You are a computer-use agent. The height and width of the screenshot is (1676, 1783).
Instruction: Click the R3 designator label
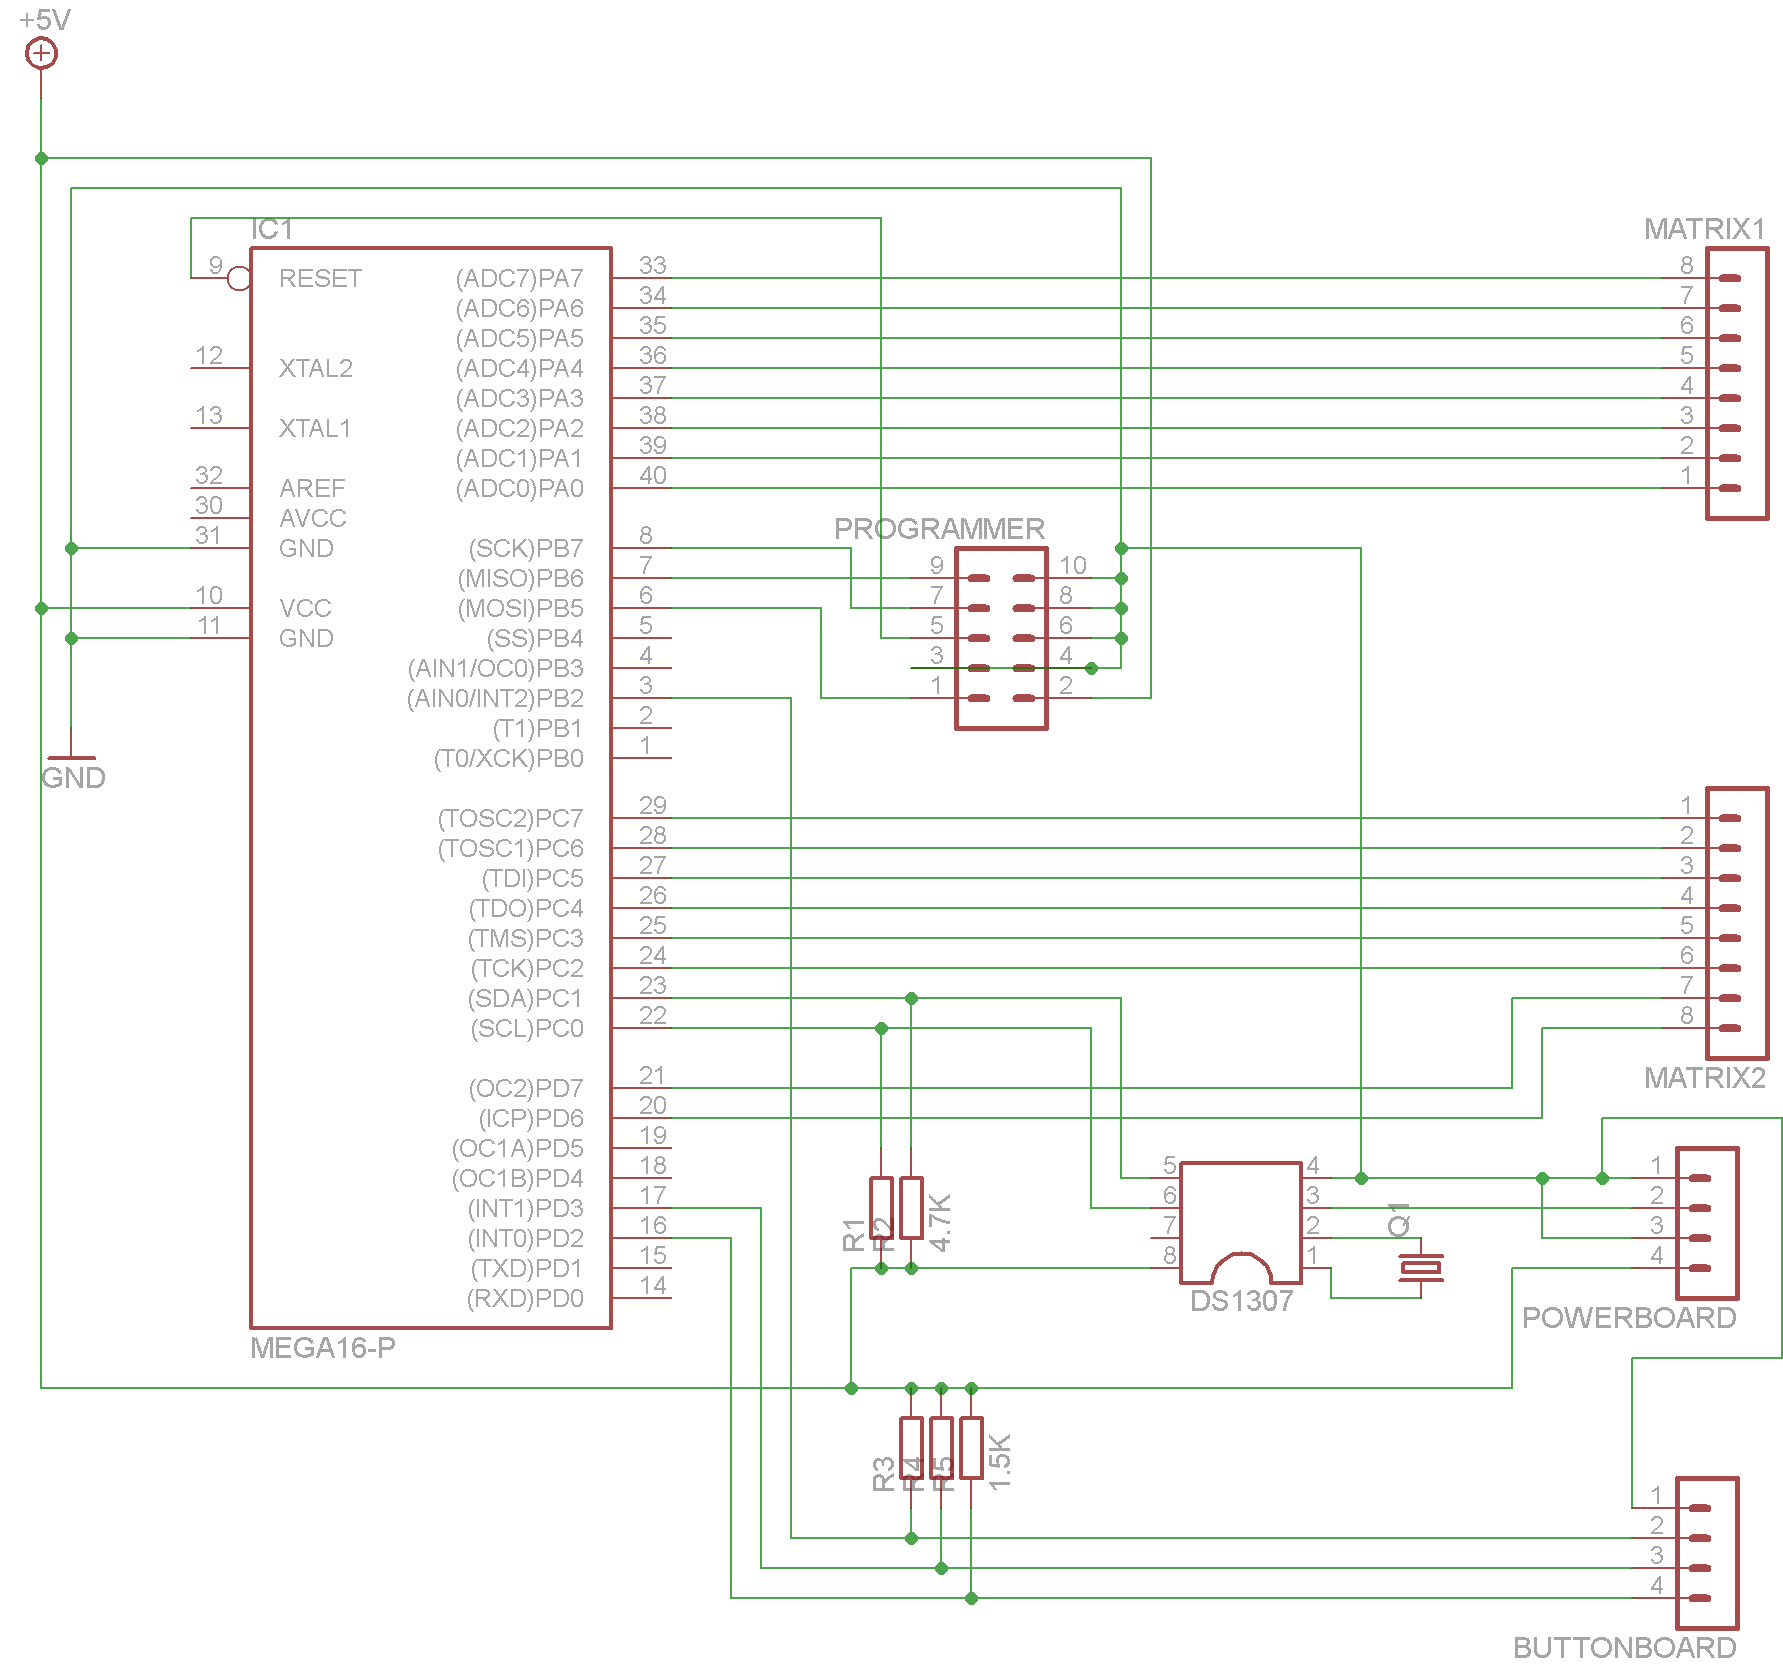click(x=883, y=1475)
